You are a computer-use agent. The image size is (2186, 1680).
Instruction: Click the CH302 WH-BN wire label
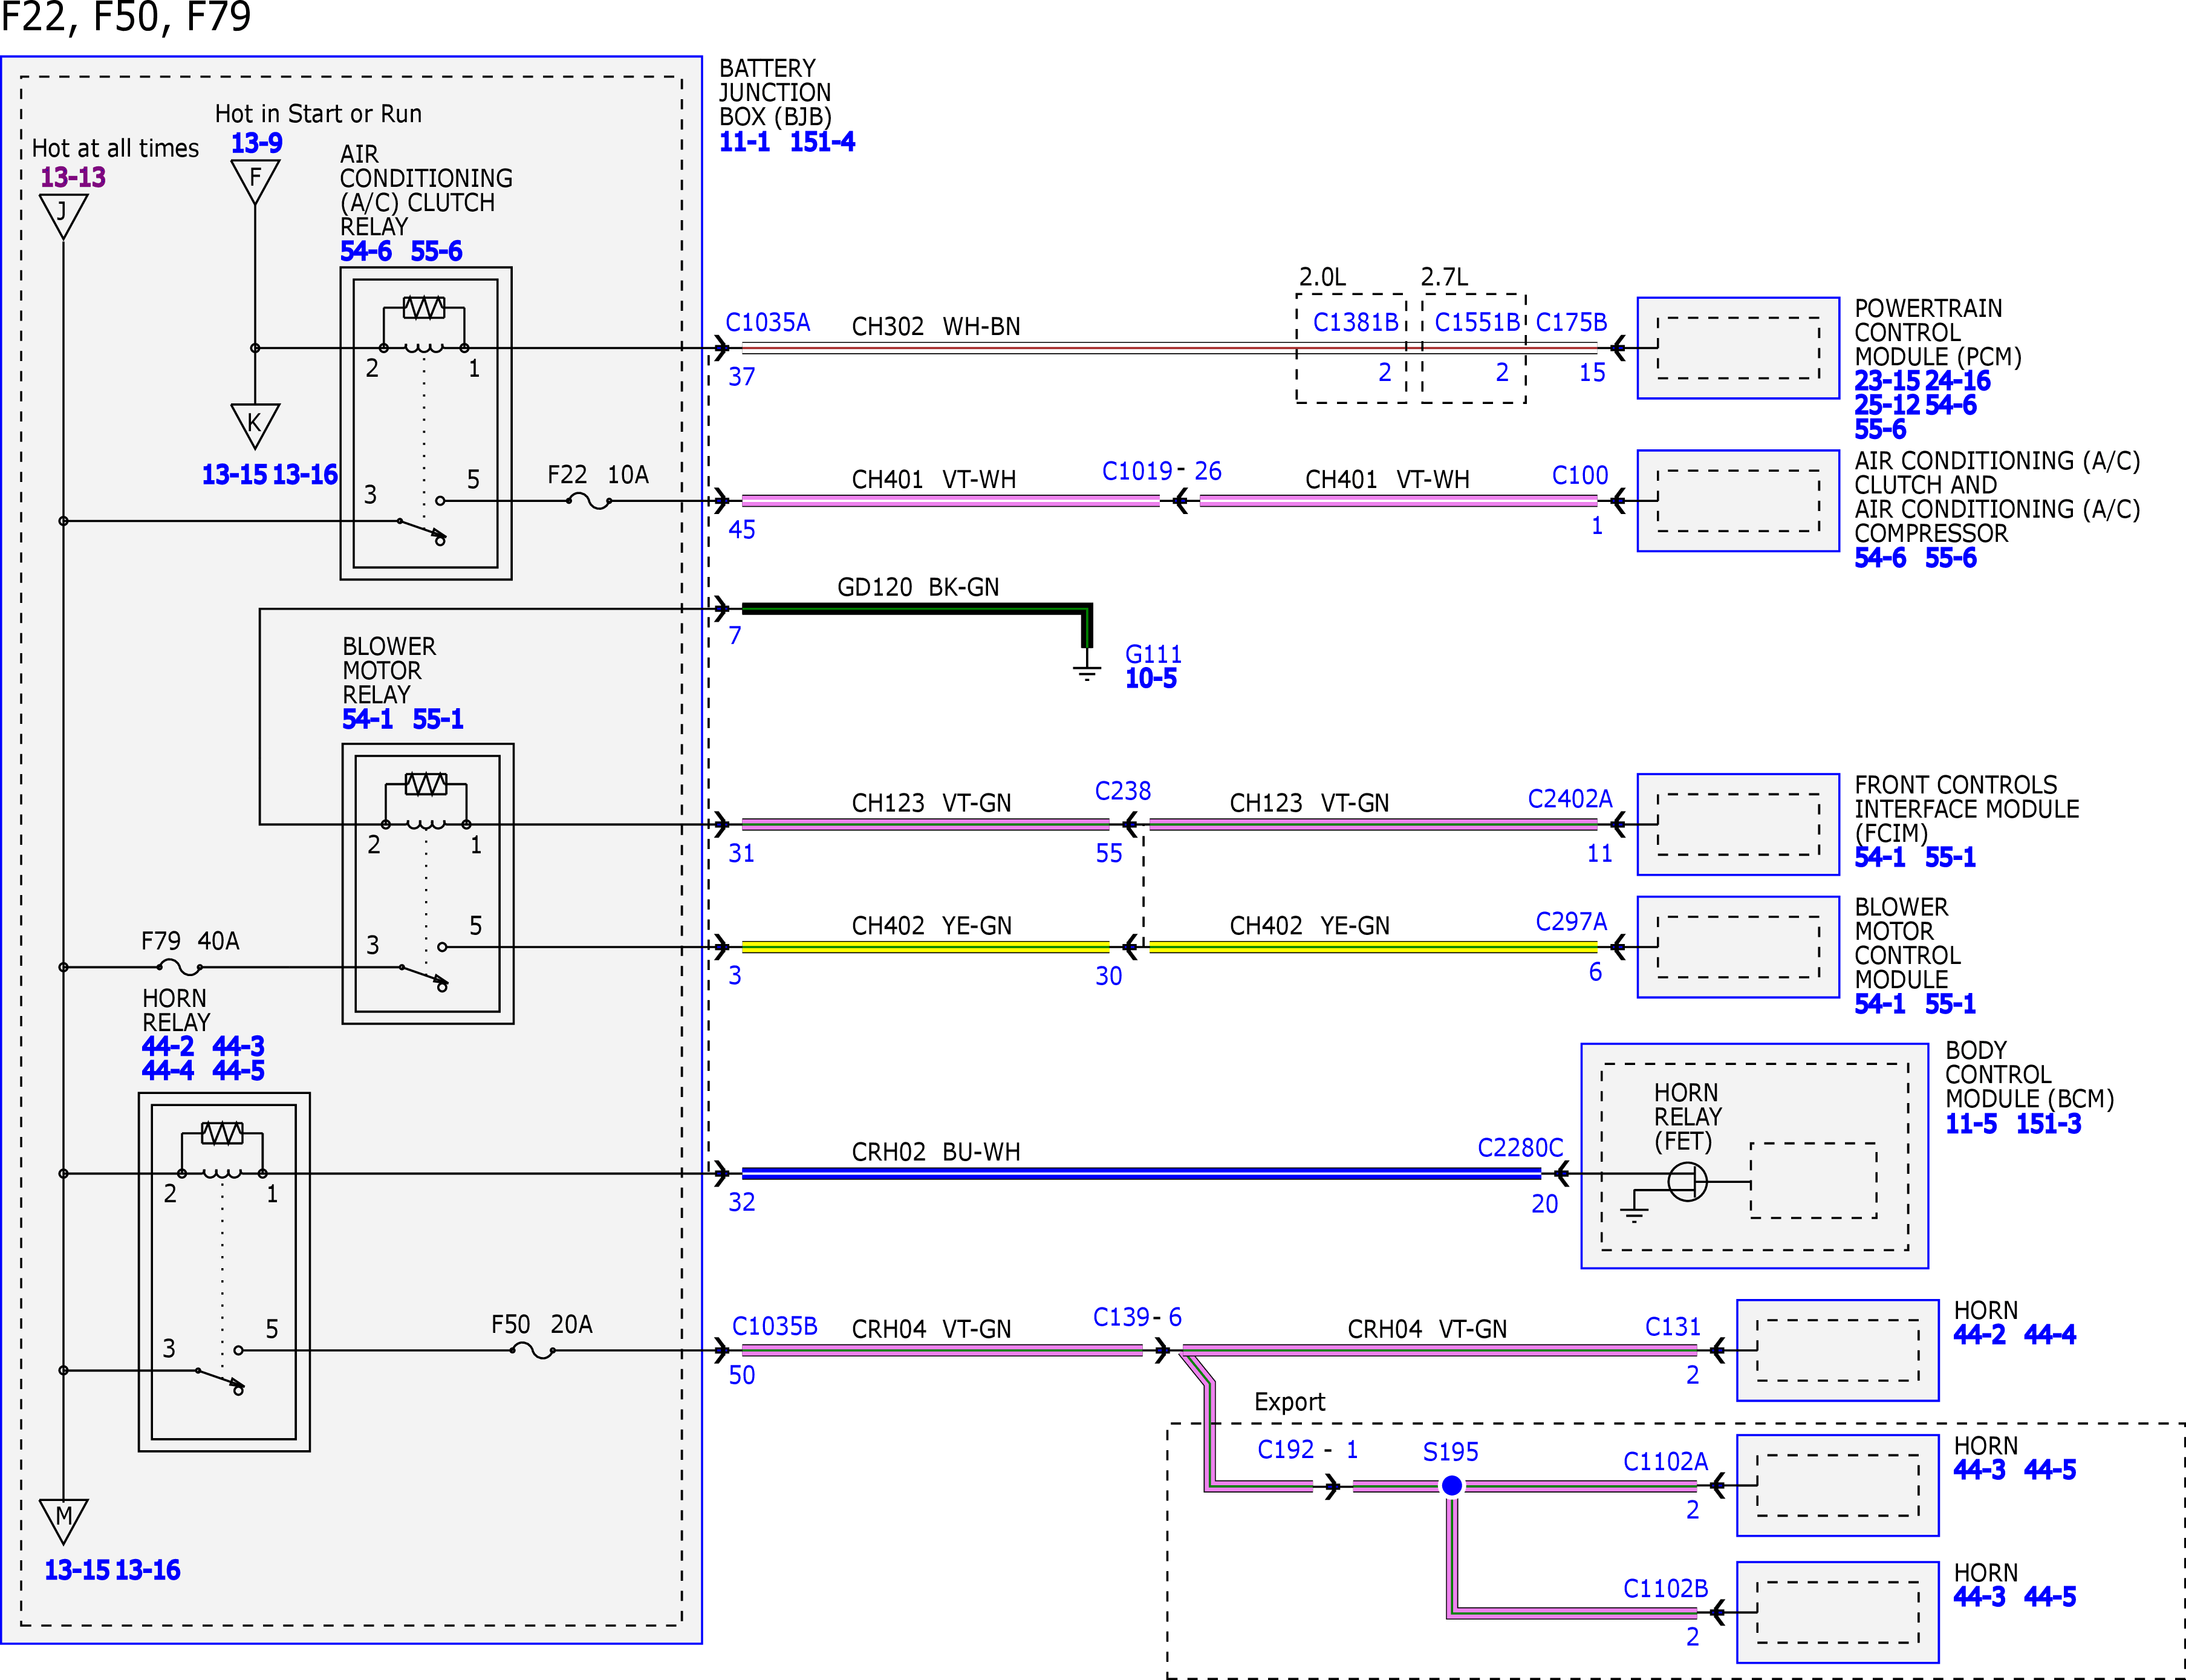pyautogui.click(x=936, y=327)
